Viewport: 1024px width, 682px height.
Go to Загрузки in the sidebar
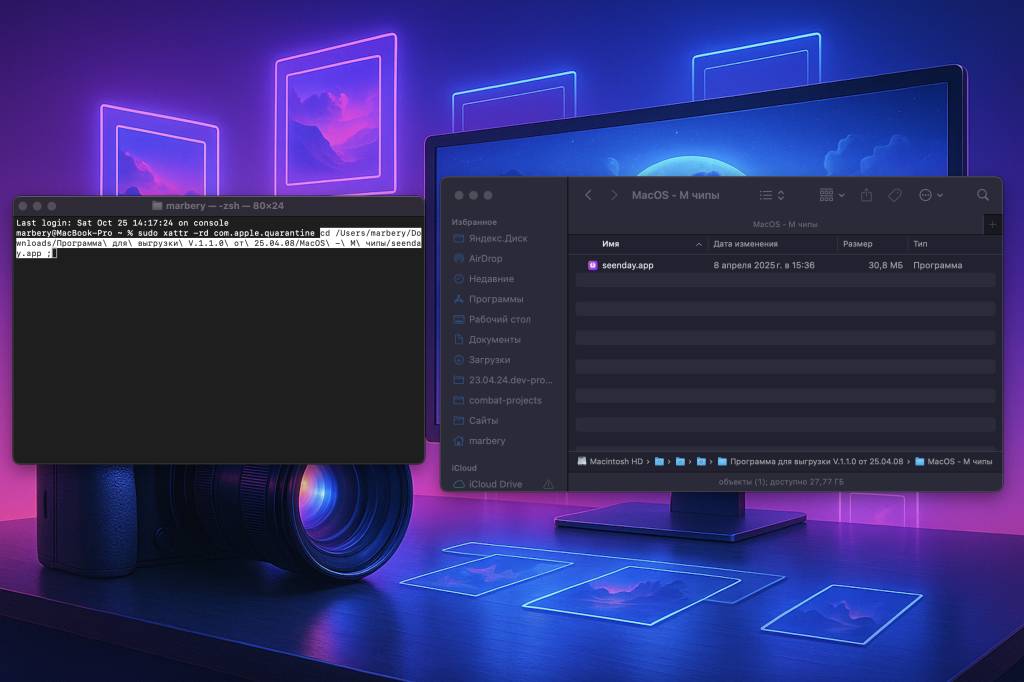click(489, 359)
